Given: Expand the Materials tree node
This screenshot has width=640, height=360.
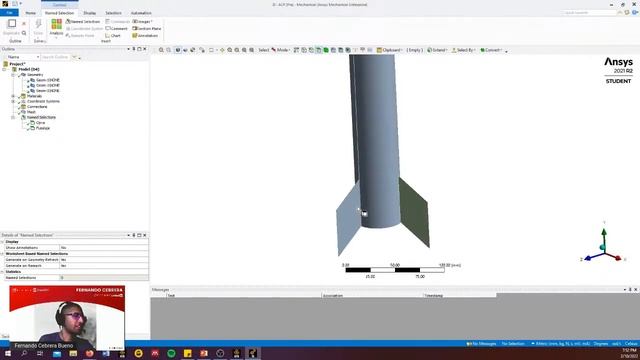Looking at the screenshot, I should [x=13, y=96].
